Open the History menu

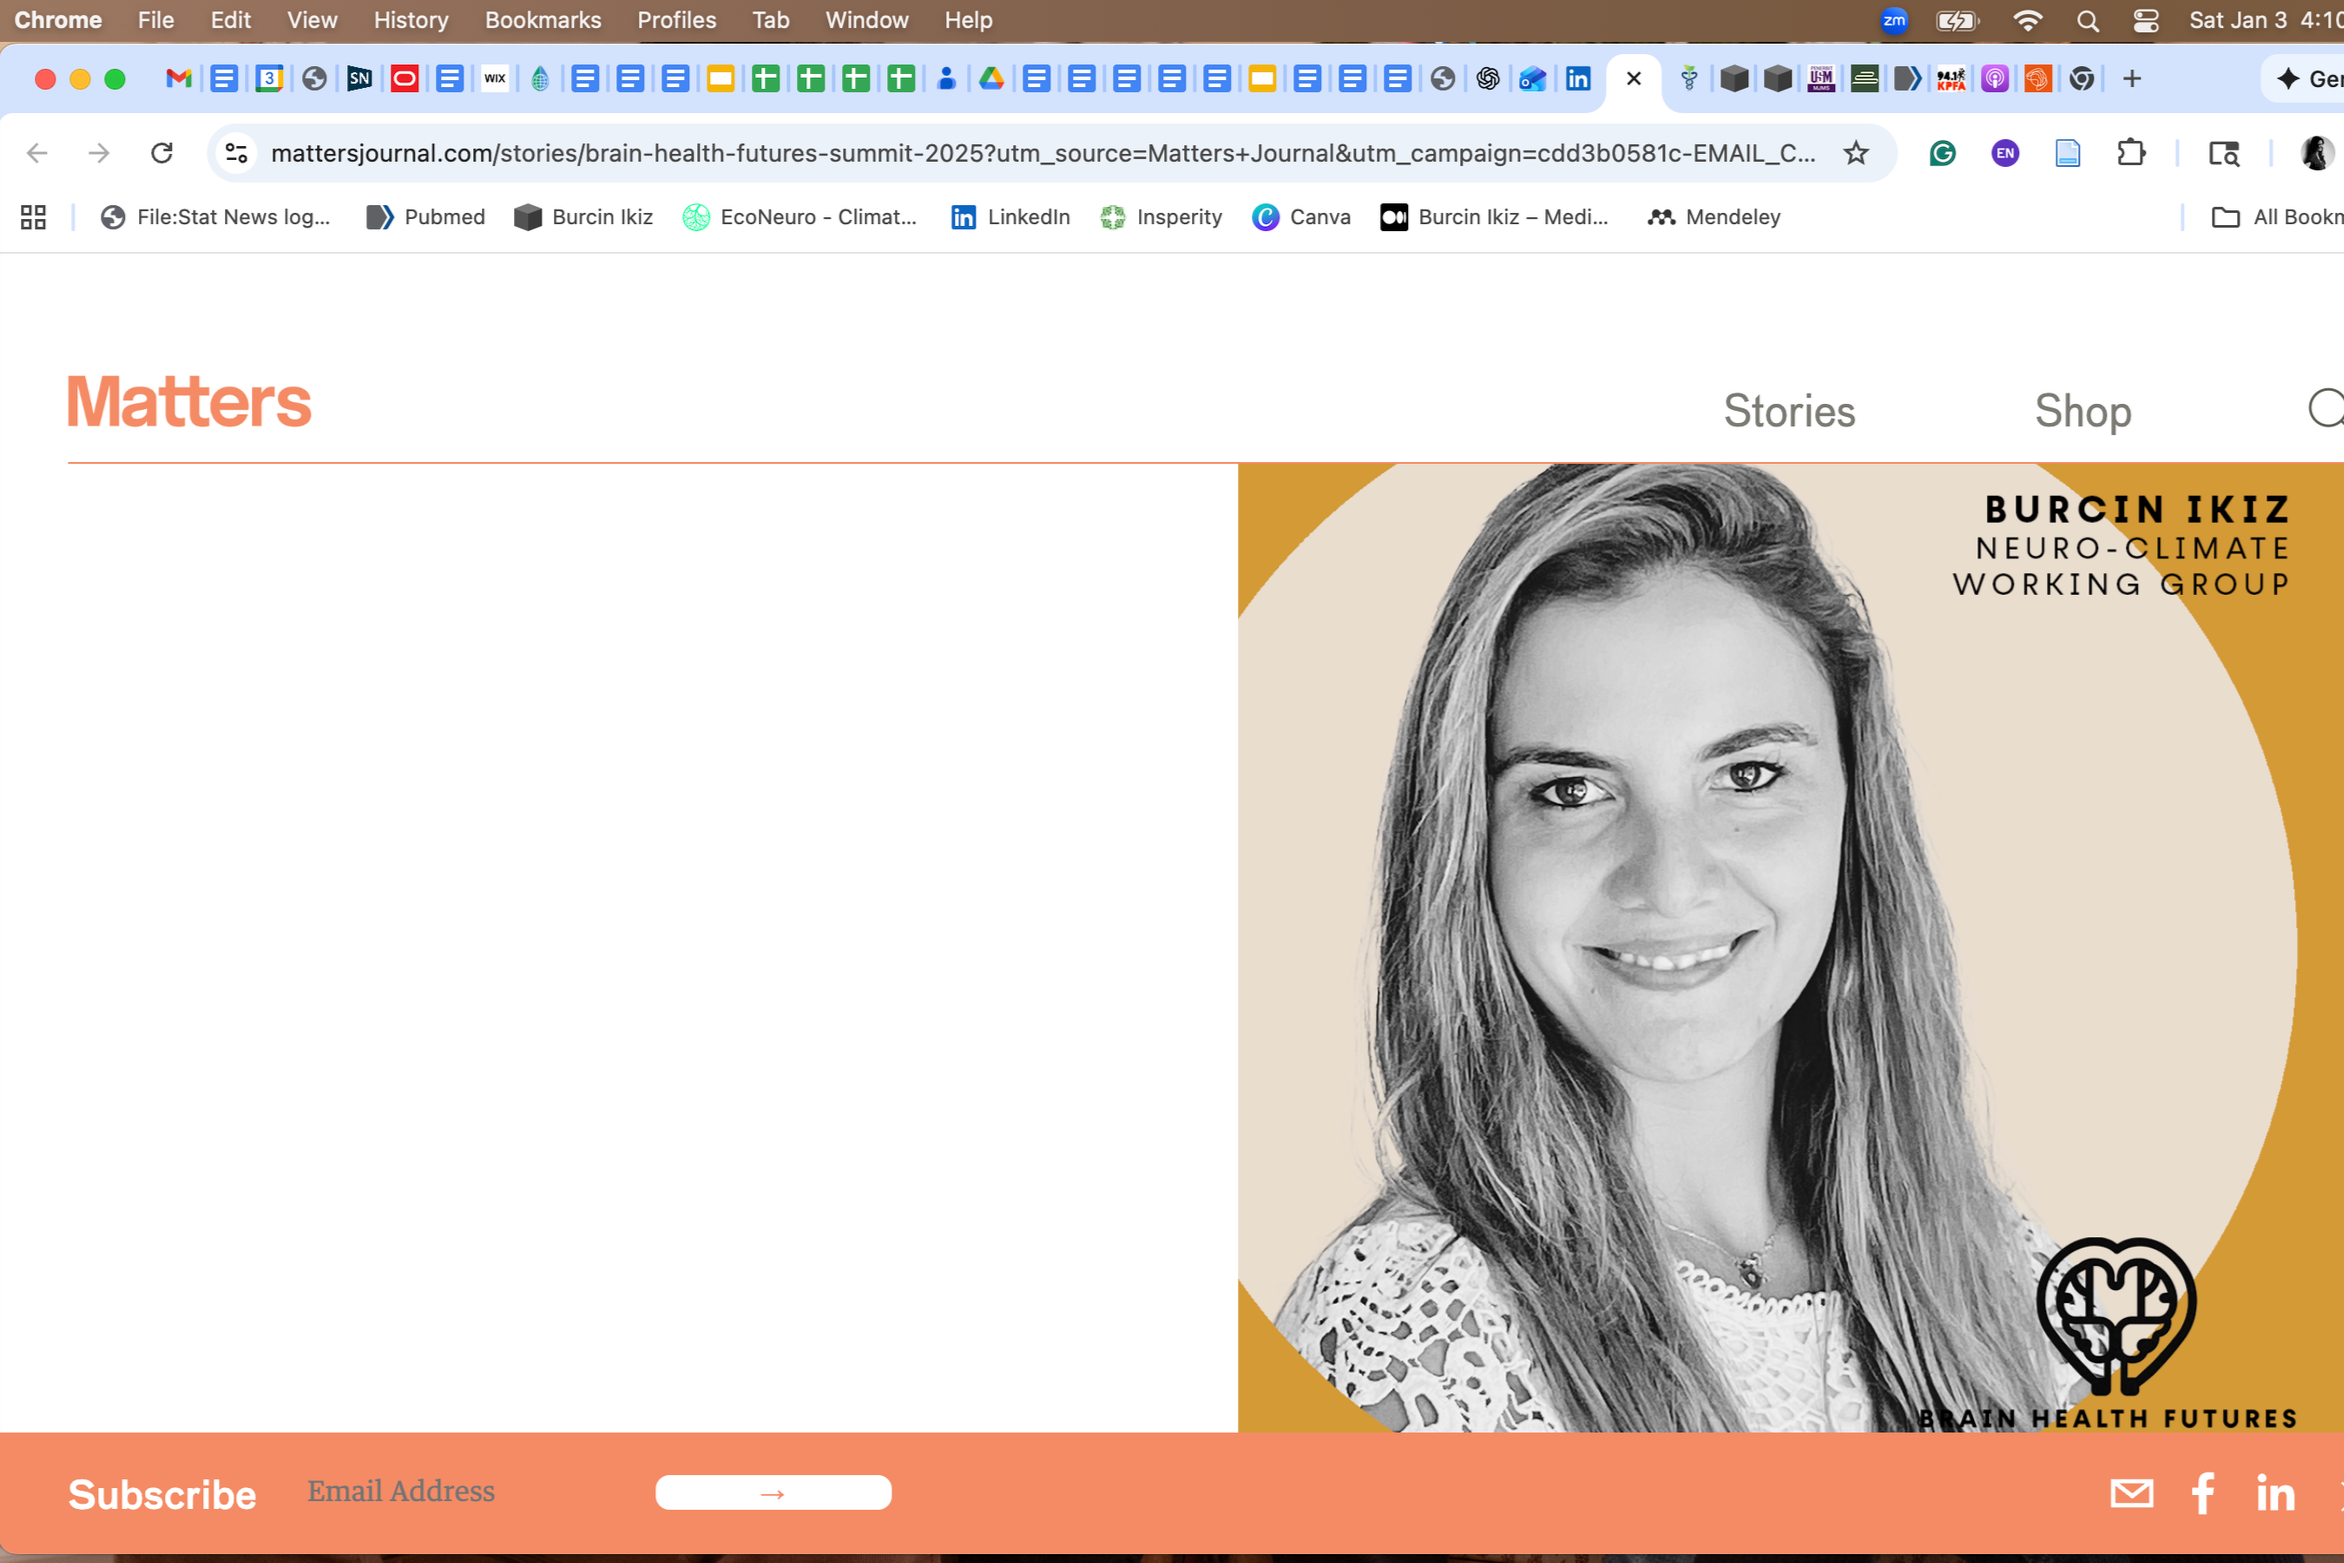[x=410, y=20]
